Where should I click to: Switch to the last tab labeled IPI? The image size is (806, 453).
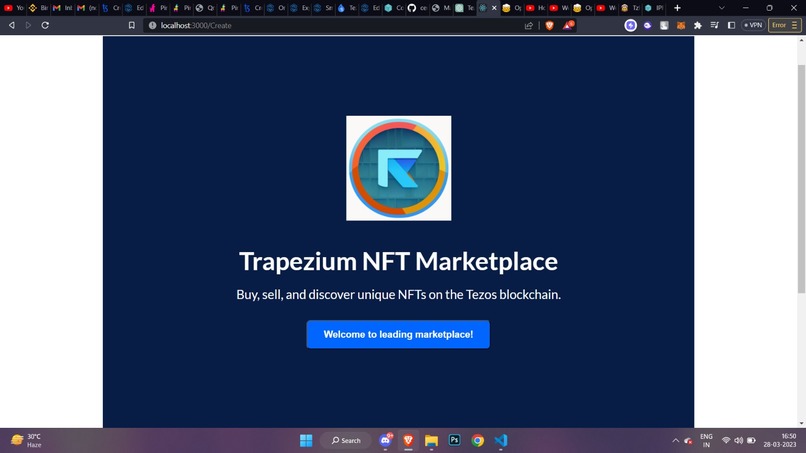coord(654,8)
